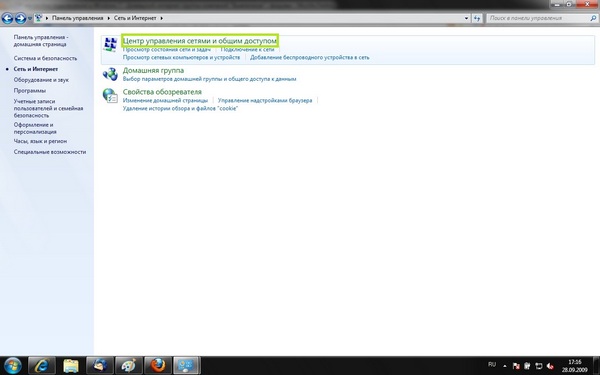This screenshot has height=375, width=600.
Task: Click the RU language indicator in the tray
Action: 492,364
